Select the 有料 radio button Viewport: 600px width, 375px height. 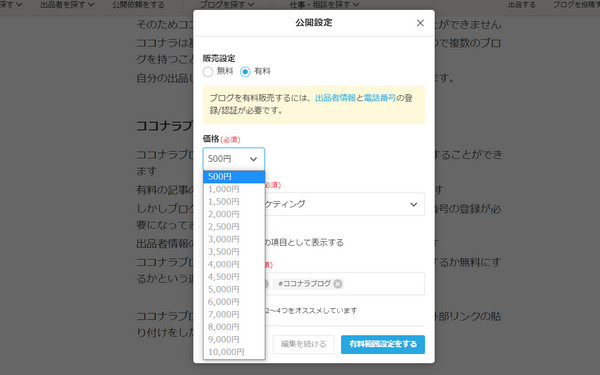click(245, 72)
